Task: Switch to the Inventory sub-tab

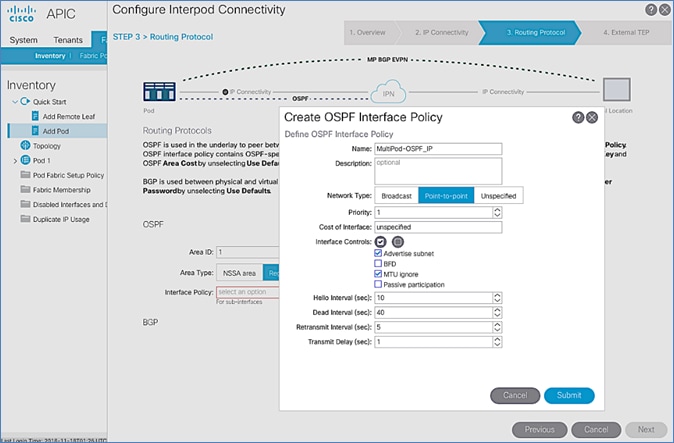Action: [50, 56]
